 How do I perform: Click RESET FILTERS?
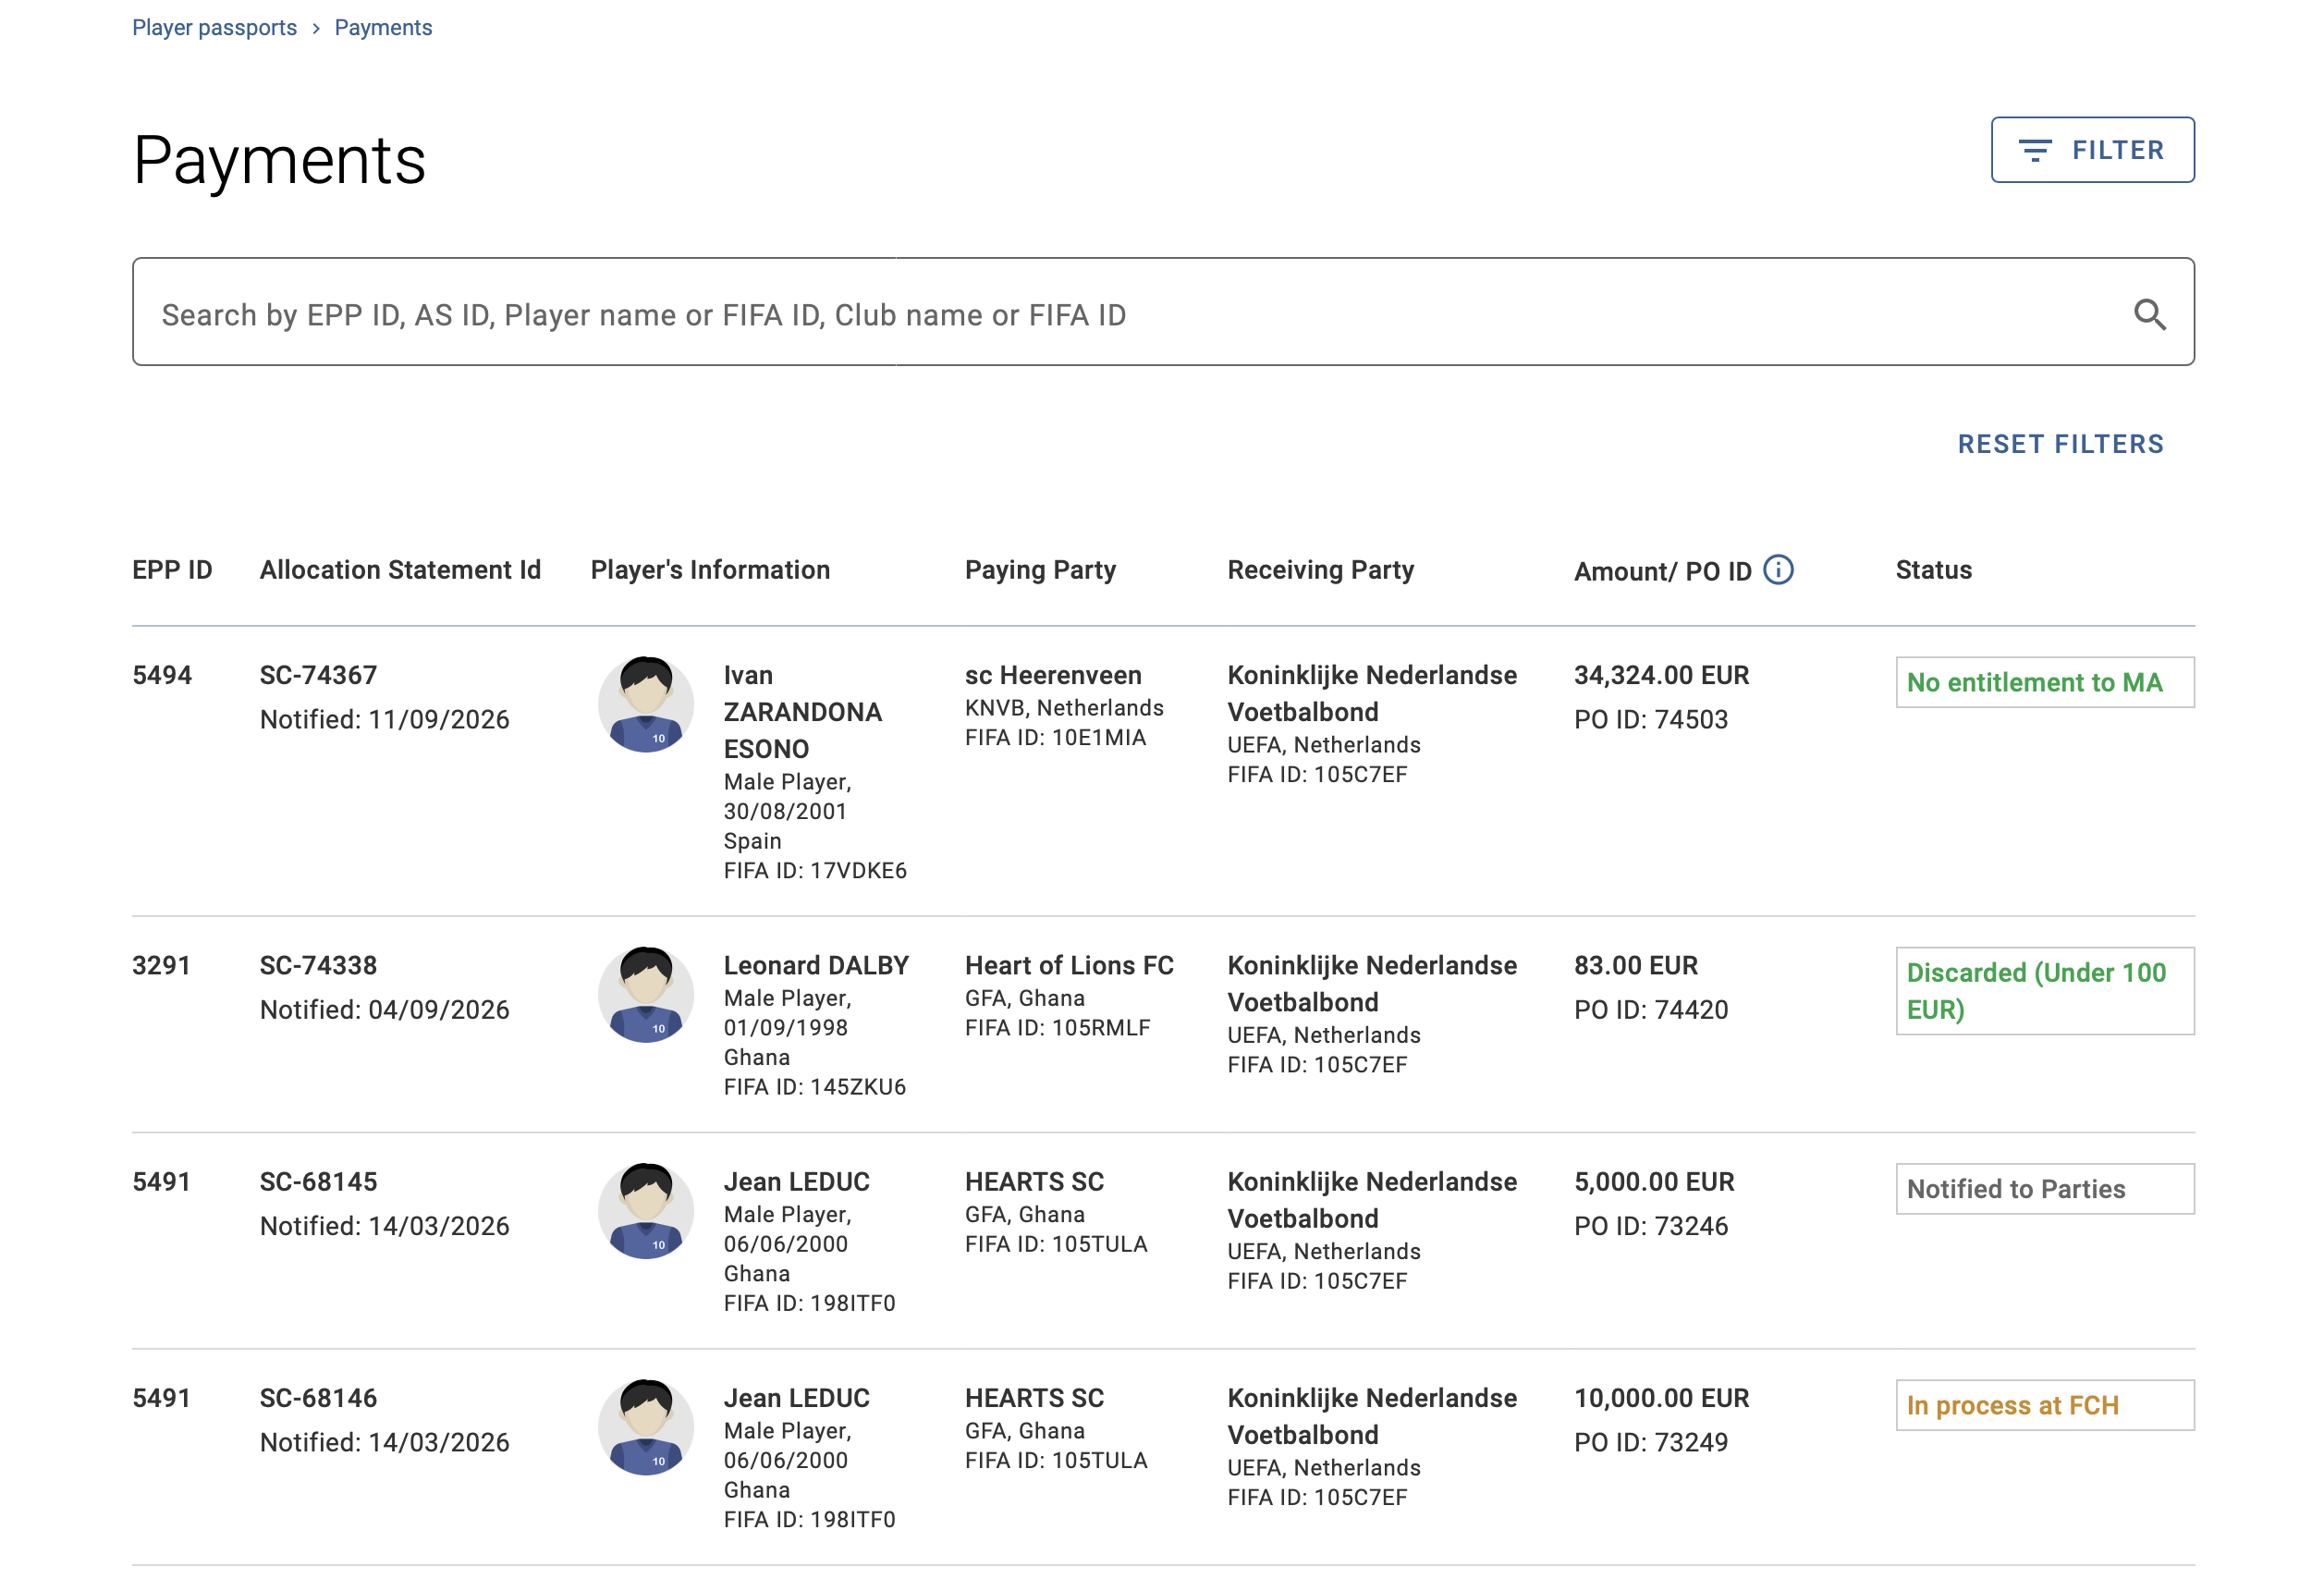(2060, 444)
